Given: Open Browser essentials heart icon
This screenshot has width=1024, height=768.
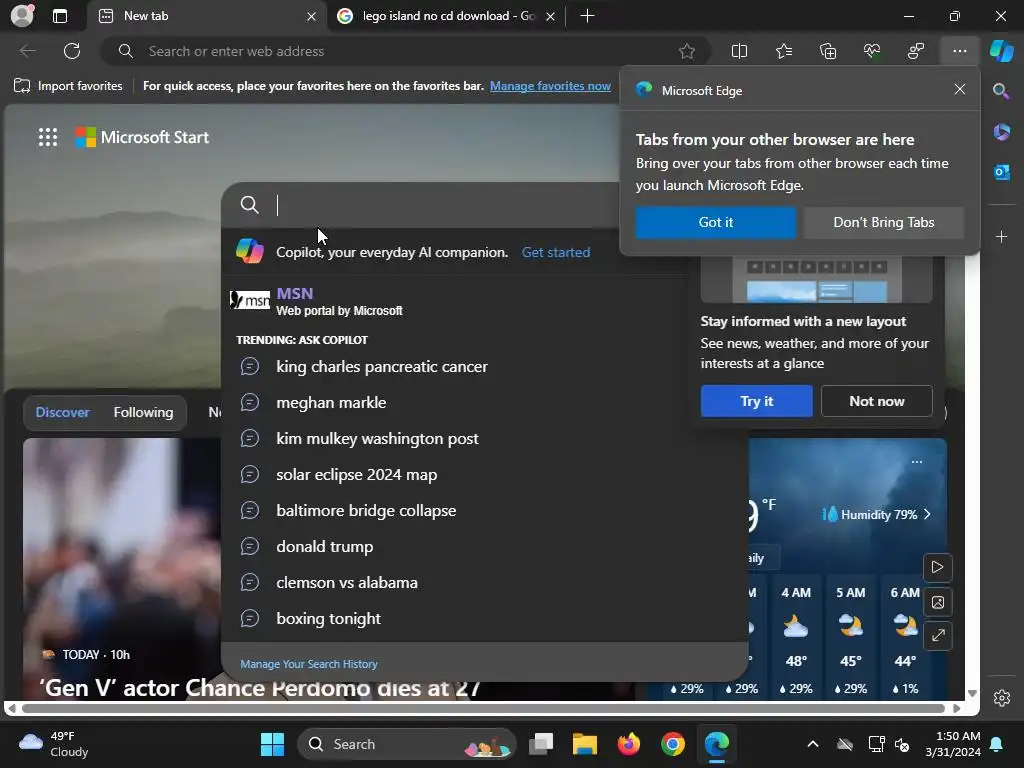Looking at the screenshot, I should [872, 51].
